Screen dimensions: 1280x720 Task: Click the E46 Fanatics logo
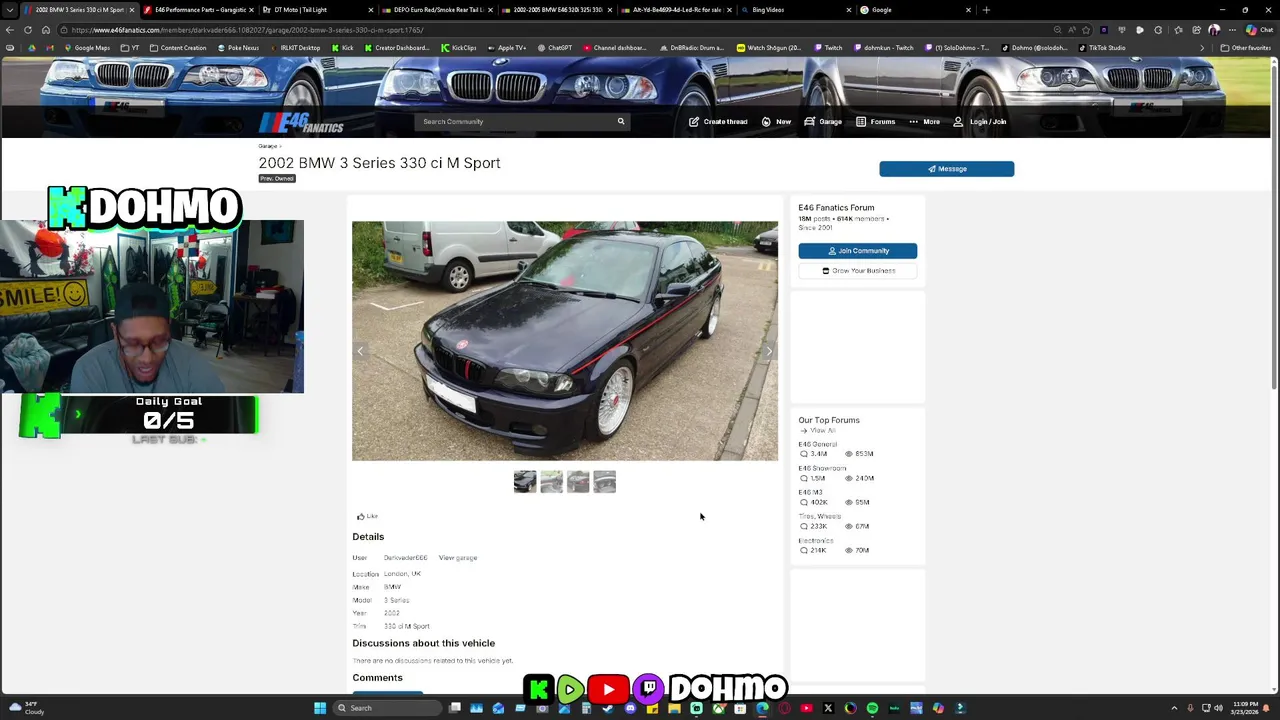pyautogui.click(x=301, y=123)
